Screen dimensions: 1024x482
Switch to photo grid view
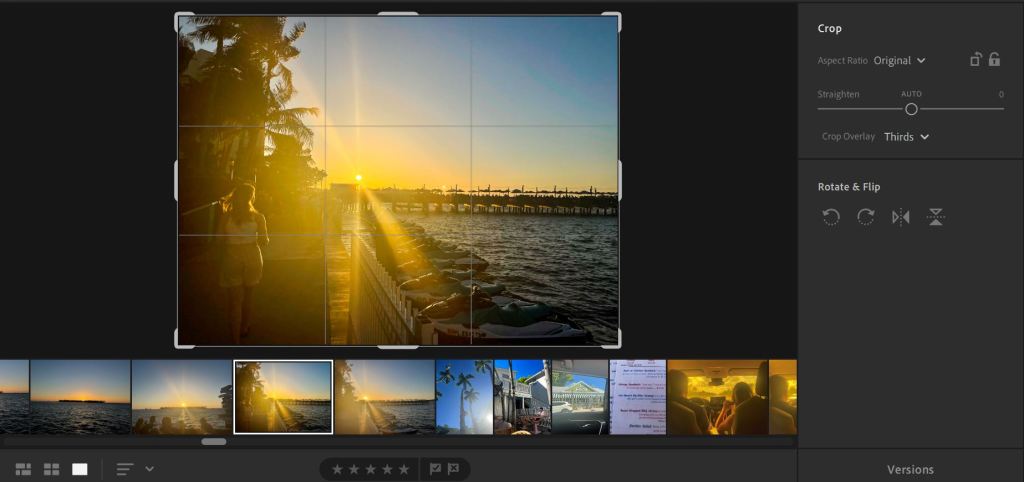point(23,469)
